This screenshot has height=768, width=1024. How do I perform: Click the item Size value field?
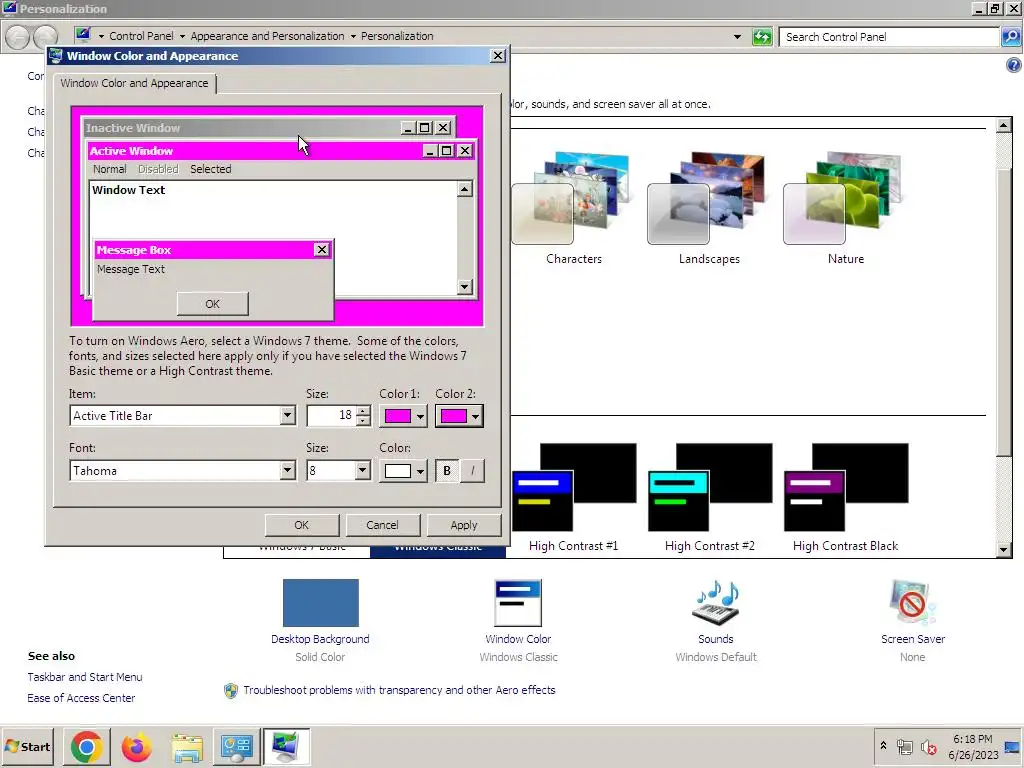(x=332, y=415)
